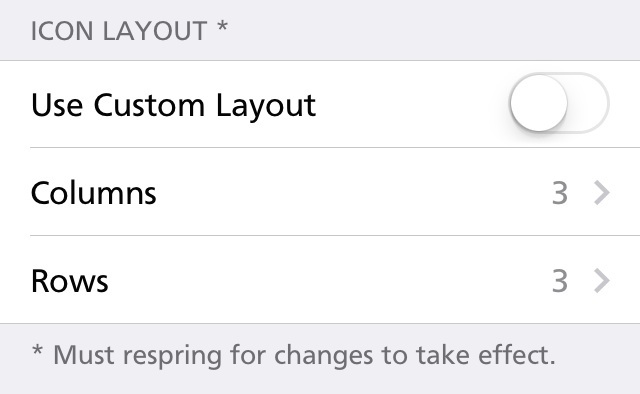Open the Columns setting row

coord(320,192)
